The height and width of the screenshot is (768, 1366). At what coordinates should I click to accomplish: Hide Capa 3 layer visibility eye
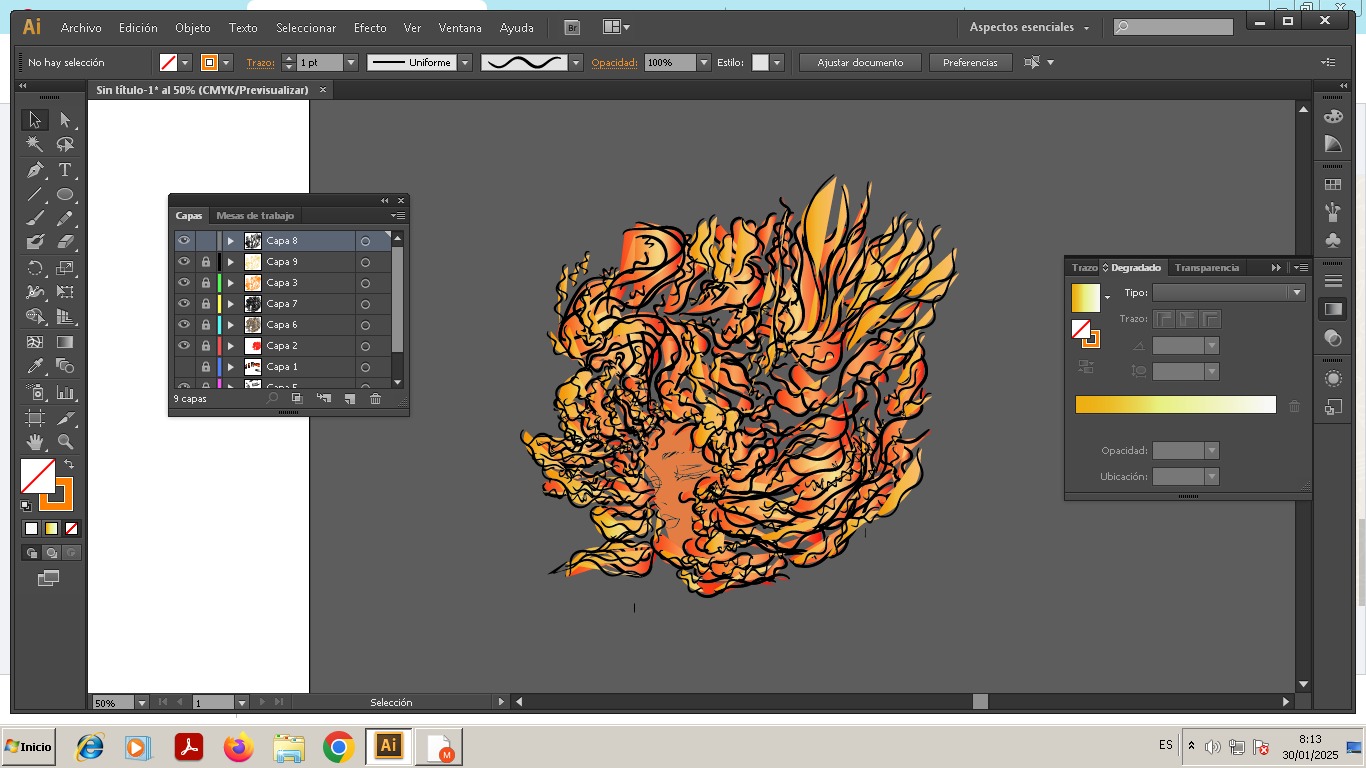point(184,283)
